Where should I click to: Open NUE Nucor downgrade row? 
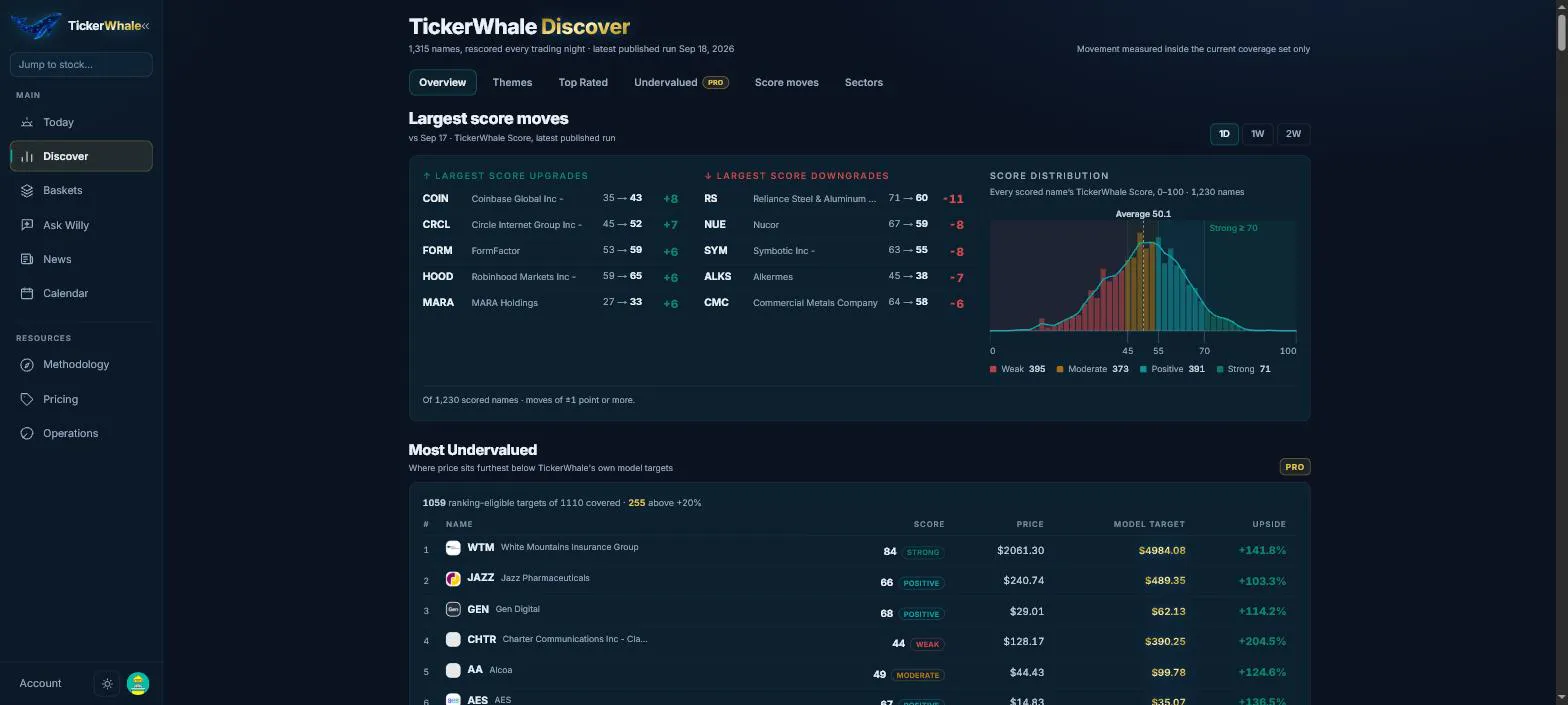[x=834, y=224]
